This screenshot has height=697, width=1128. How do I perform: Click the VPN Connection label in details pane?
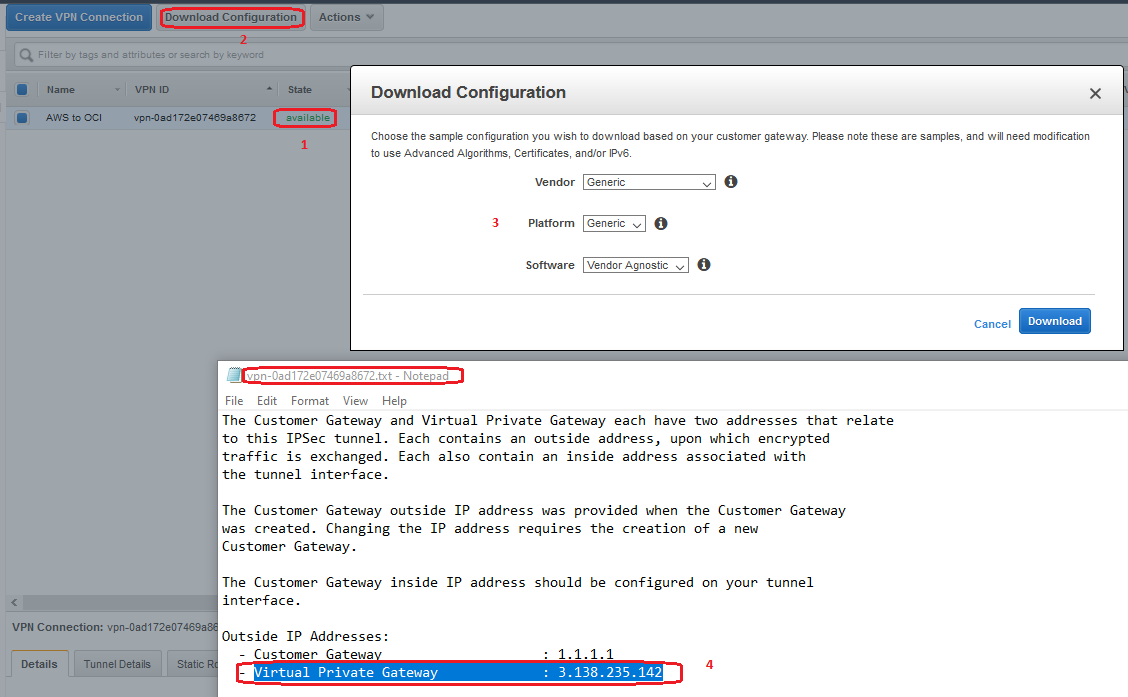click(58, 627)
